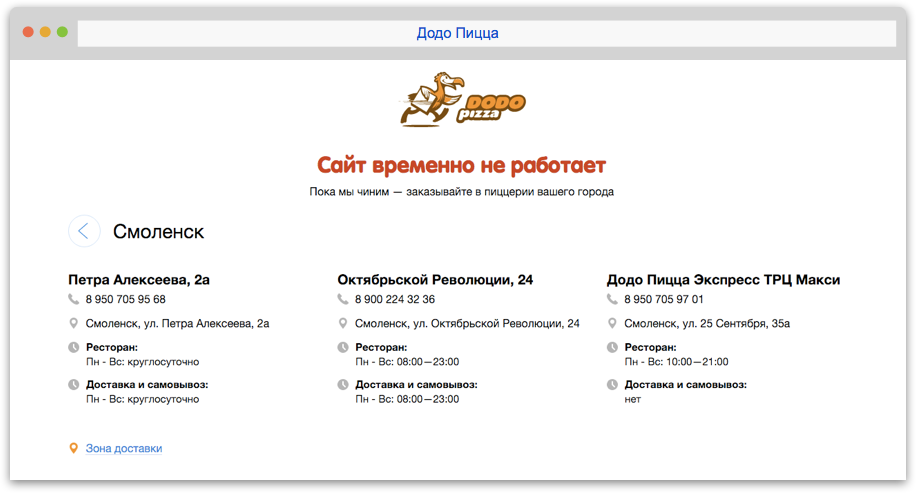Click the Dodo Pizza logo
The width and height of the screenshot is (916, 493).
[x=462, y=99]
